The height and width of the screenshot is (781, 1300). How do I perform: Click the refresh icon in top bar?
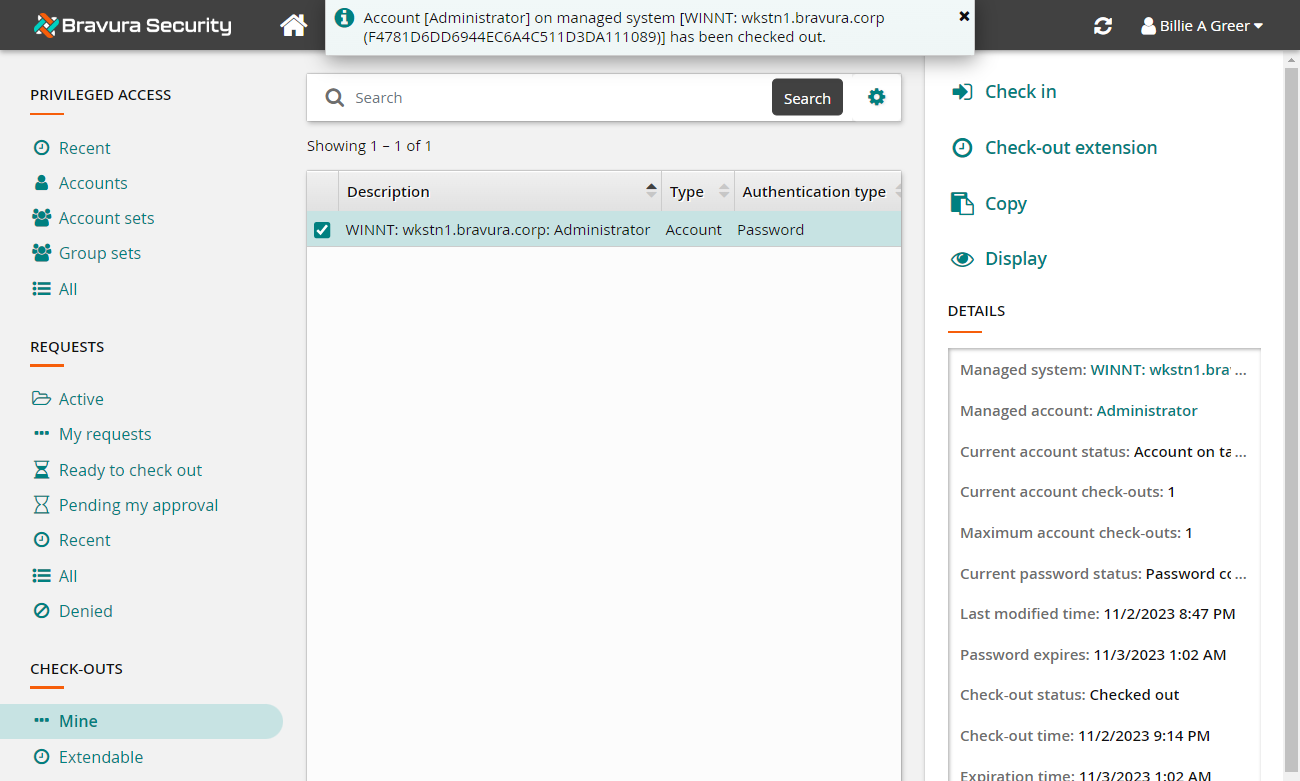click(1103, 27)
